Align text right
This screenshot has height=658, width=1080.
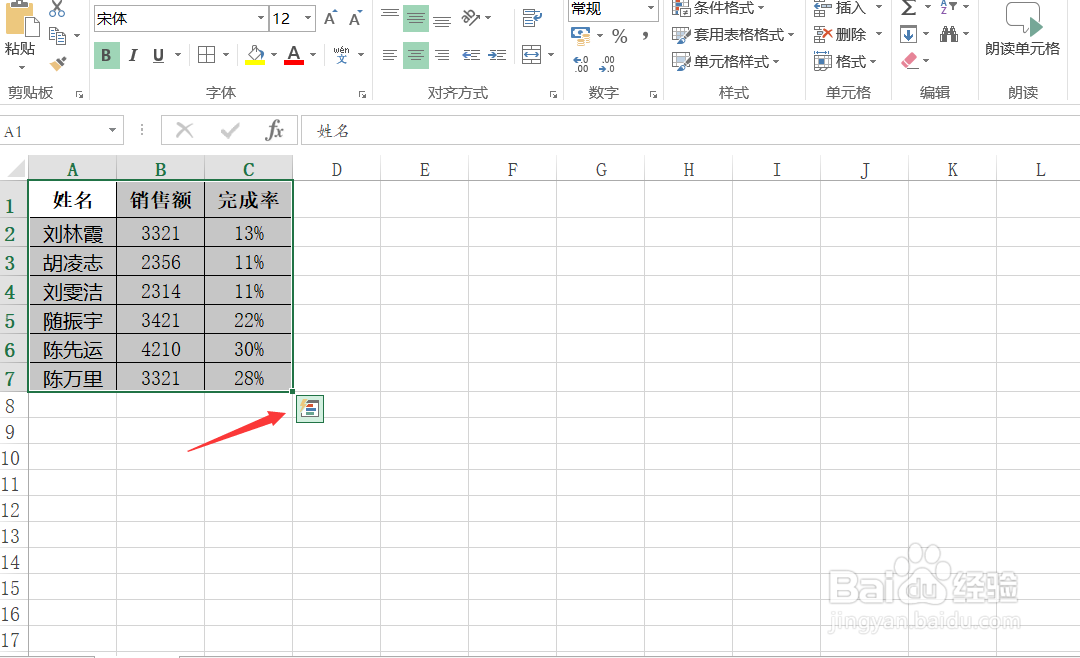(x=442, y=55)
